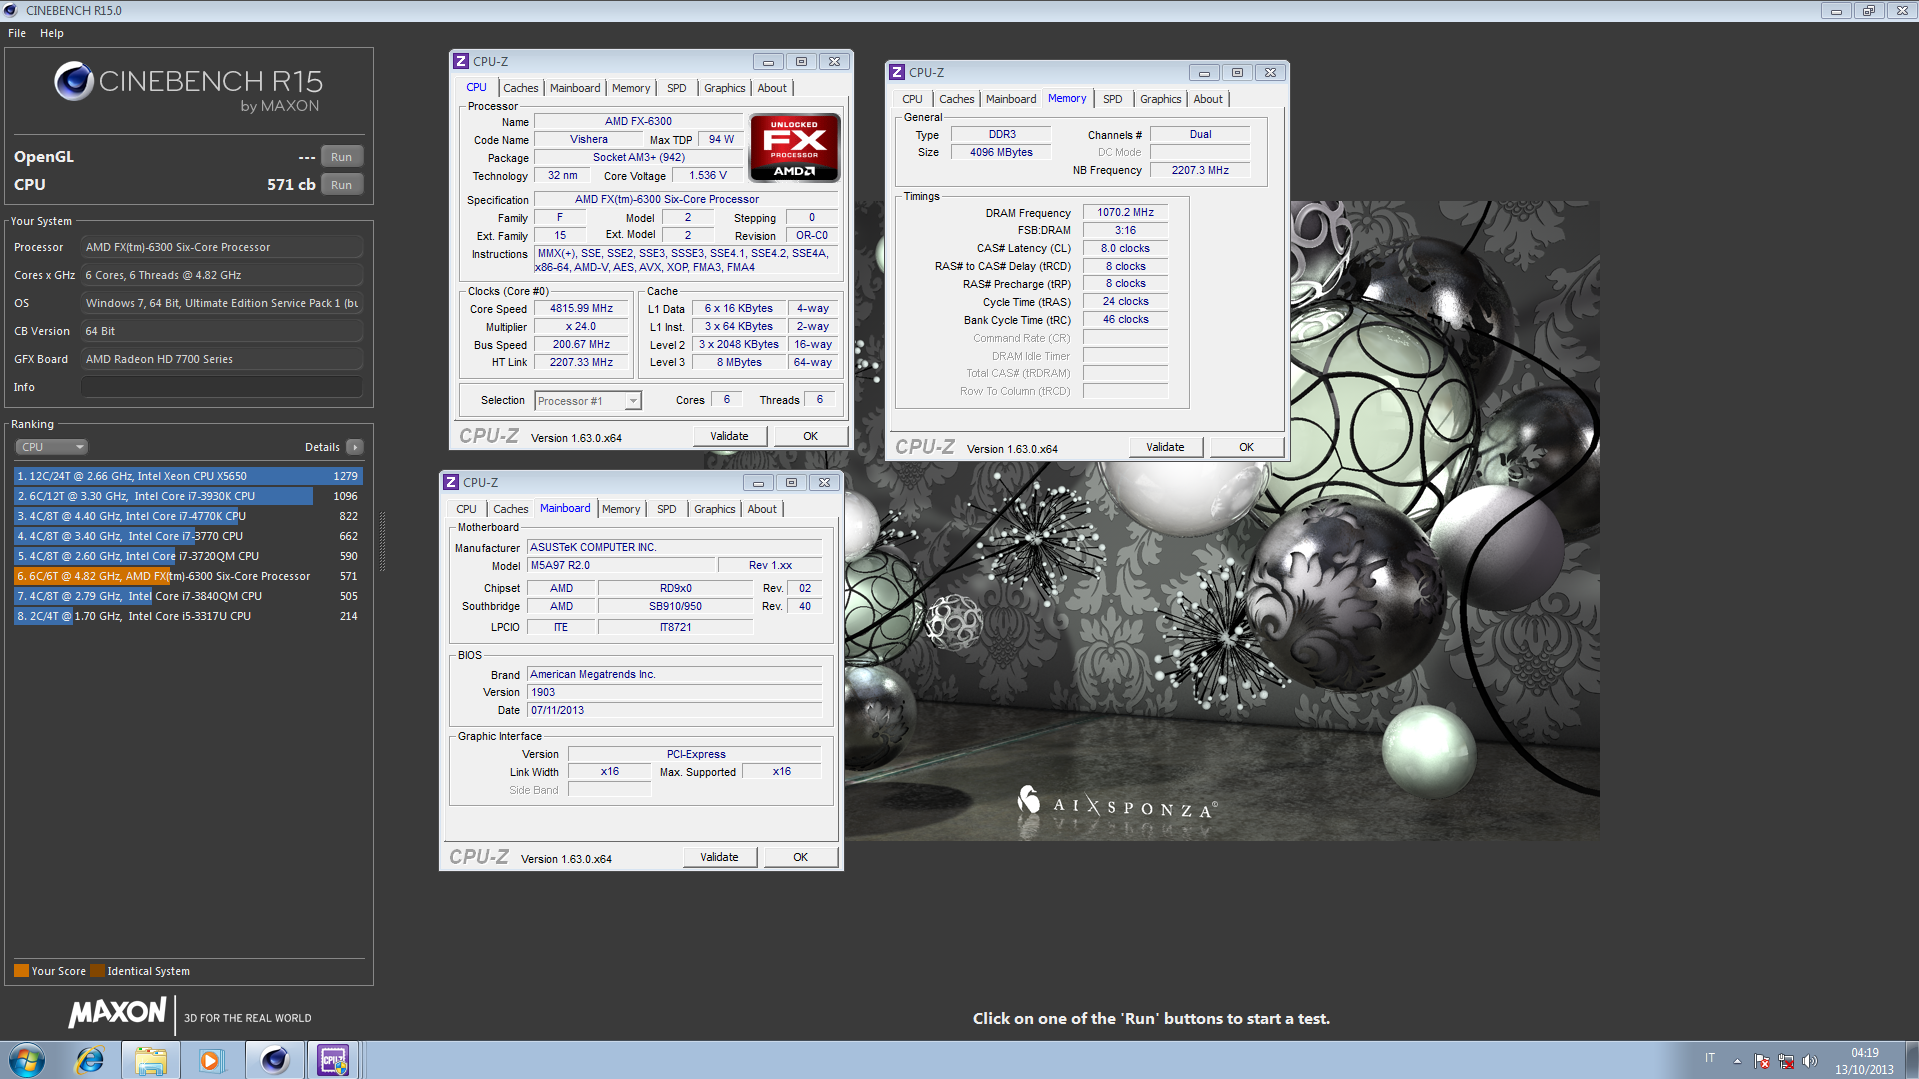Open Memory tab in CPU window
Viewport: 1919px width, 1079px height.
click(630, 88)
